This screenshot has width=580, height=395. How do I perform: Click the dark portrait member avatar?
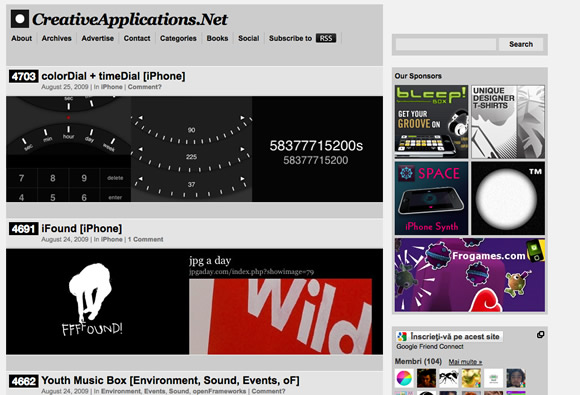426,378
